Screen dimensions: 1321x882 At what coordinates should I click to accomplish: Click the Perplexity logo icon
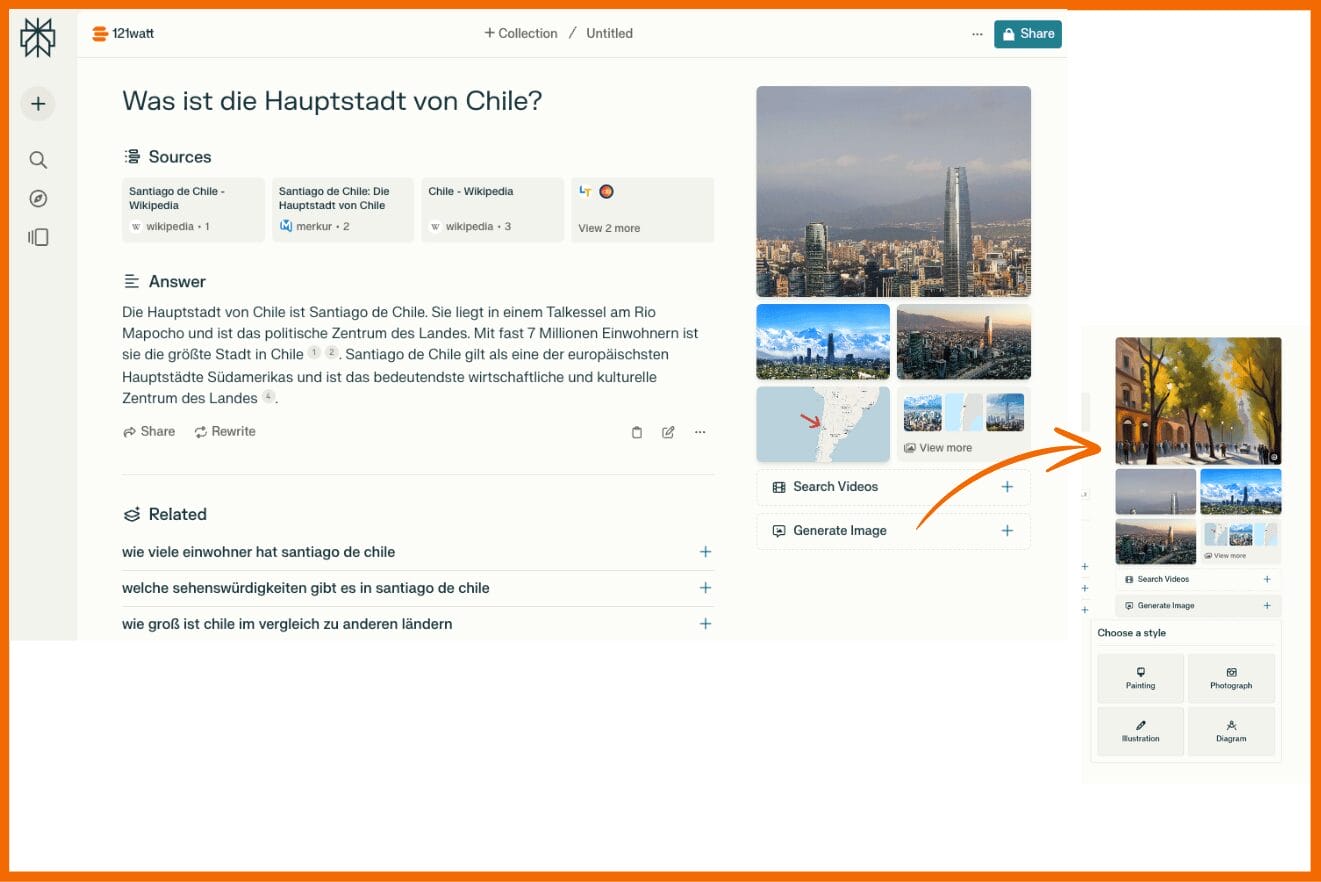pos(38,38)
